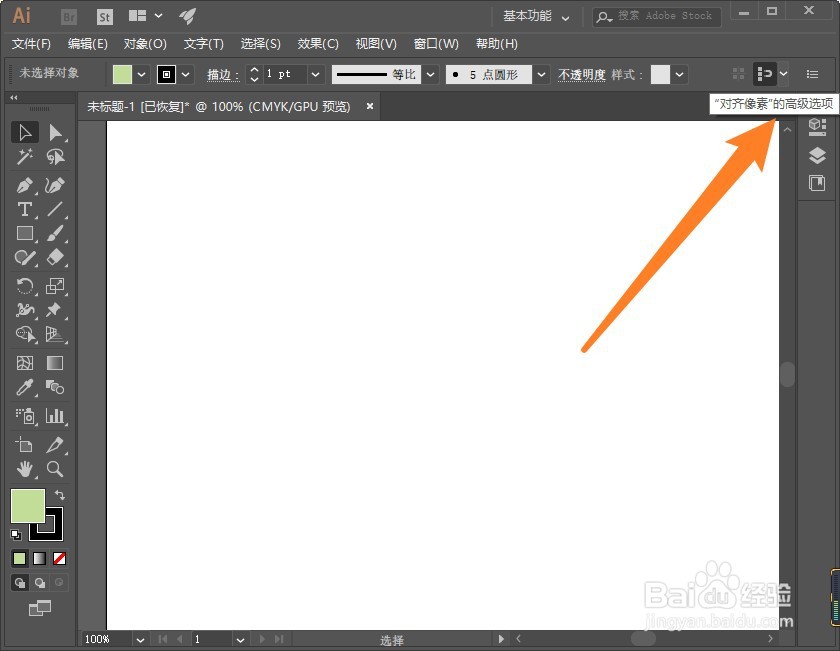The height and width of the screenshot is (651, 840).
Task: Open the 文字(T) menu
Action: pyautogui.click(x=204, y=44)
